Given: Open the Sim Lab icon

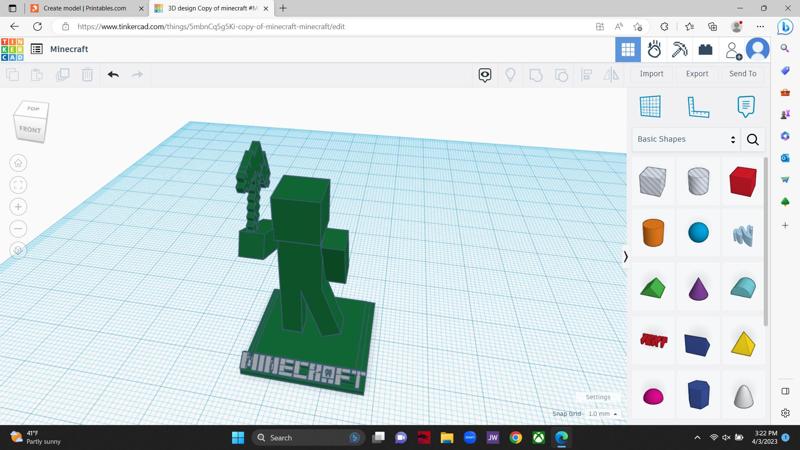Looking at the screenshot, I should 654,49.
